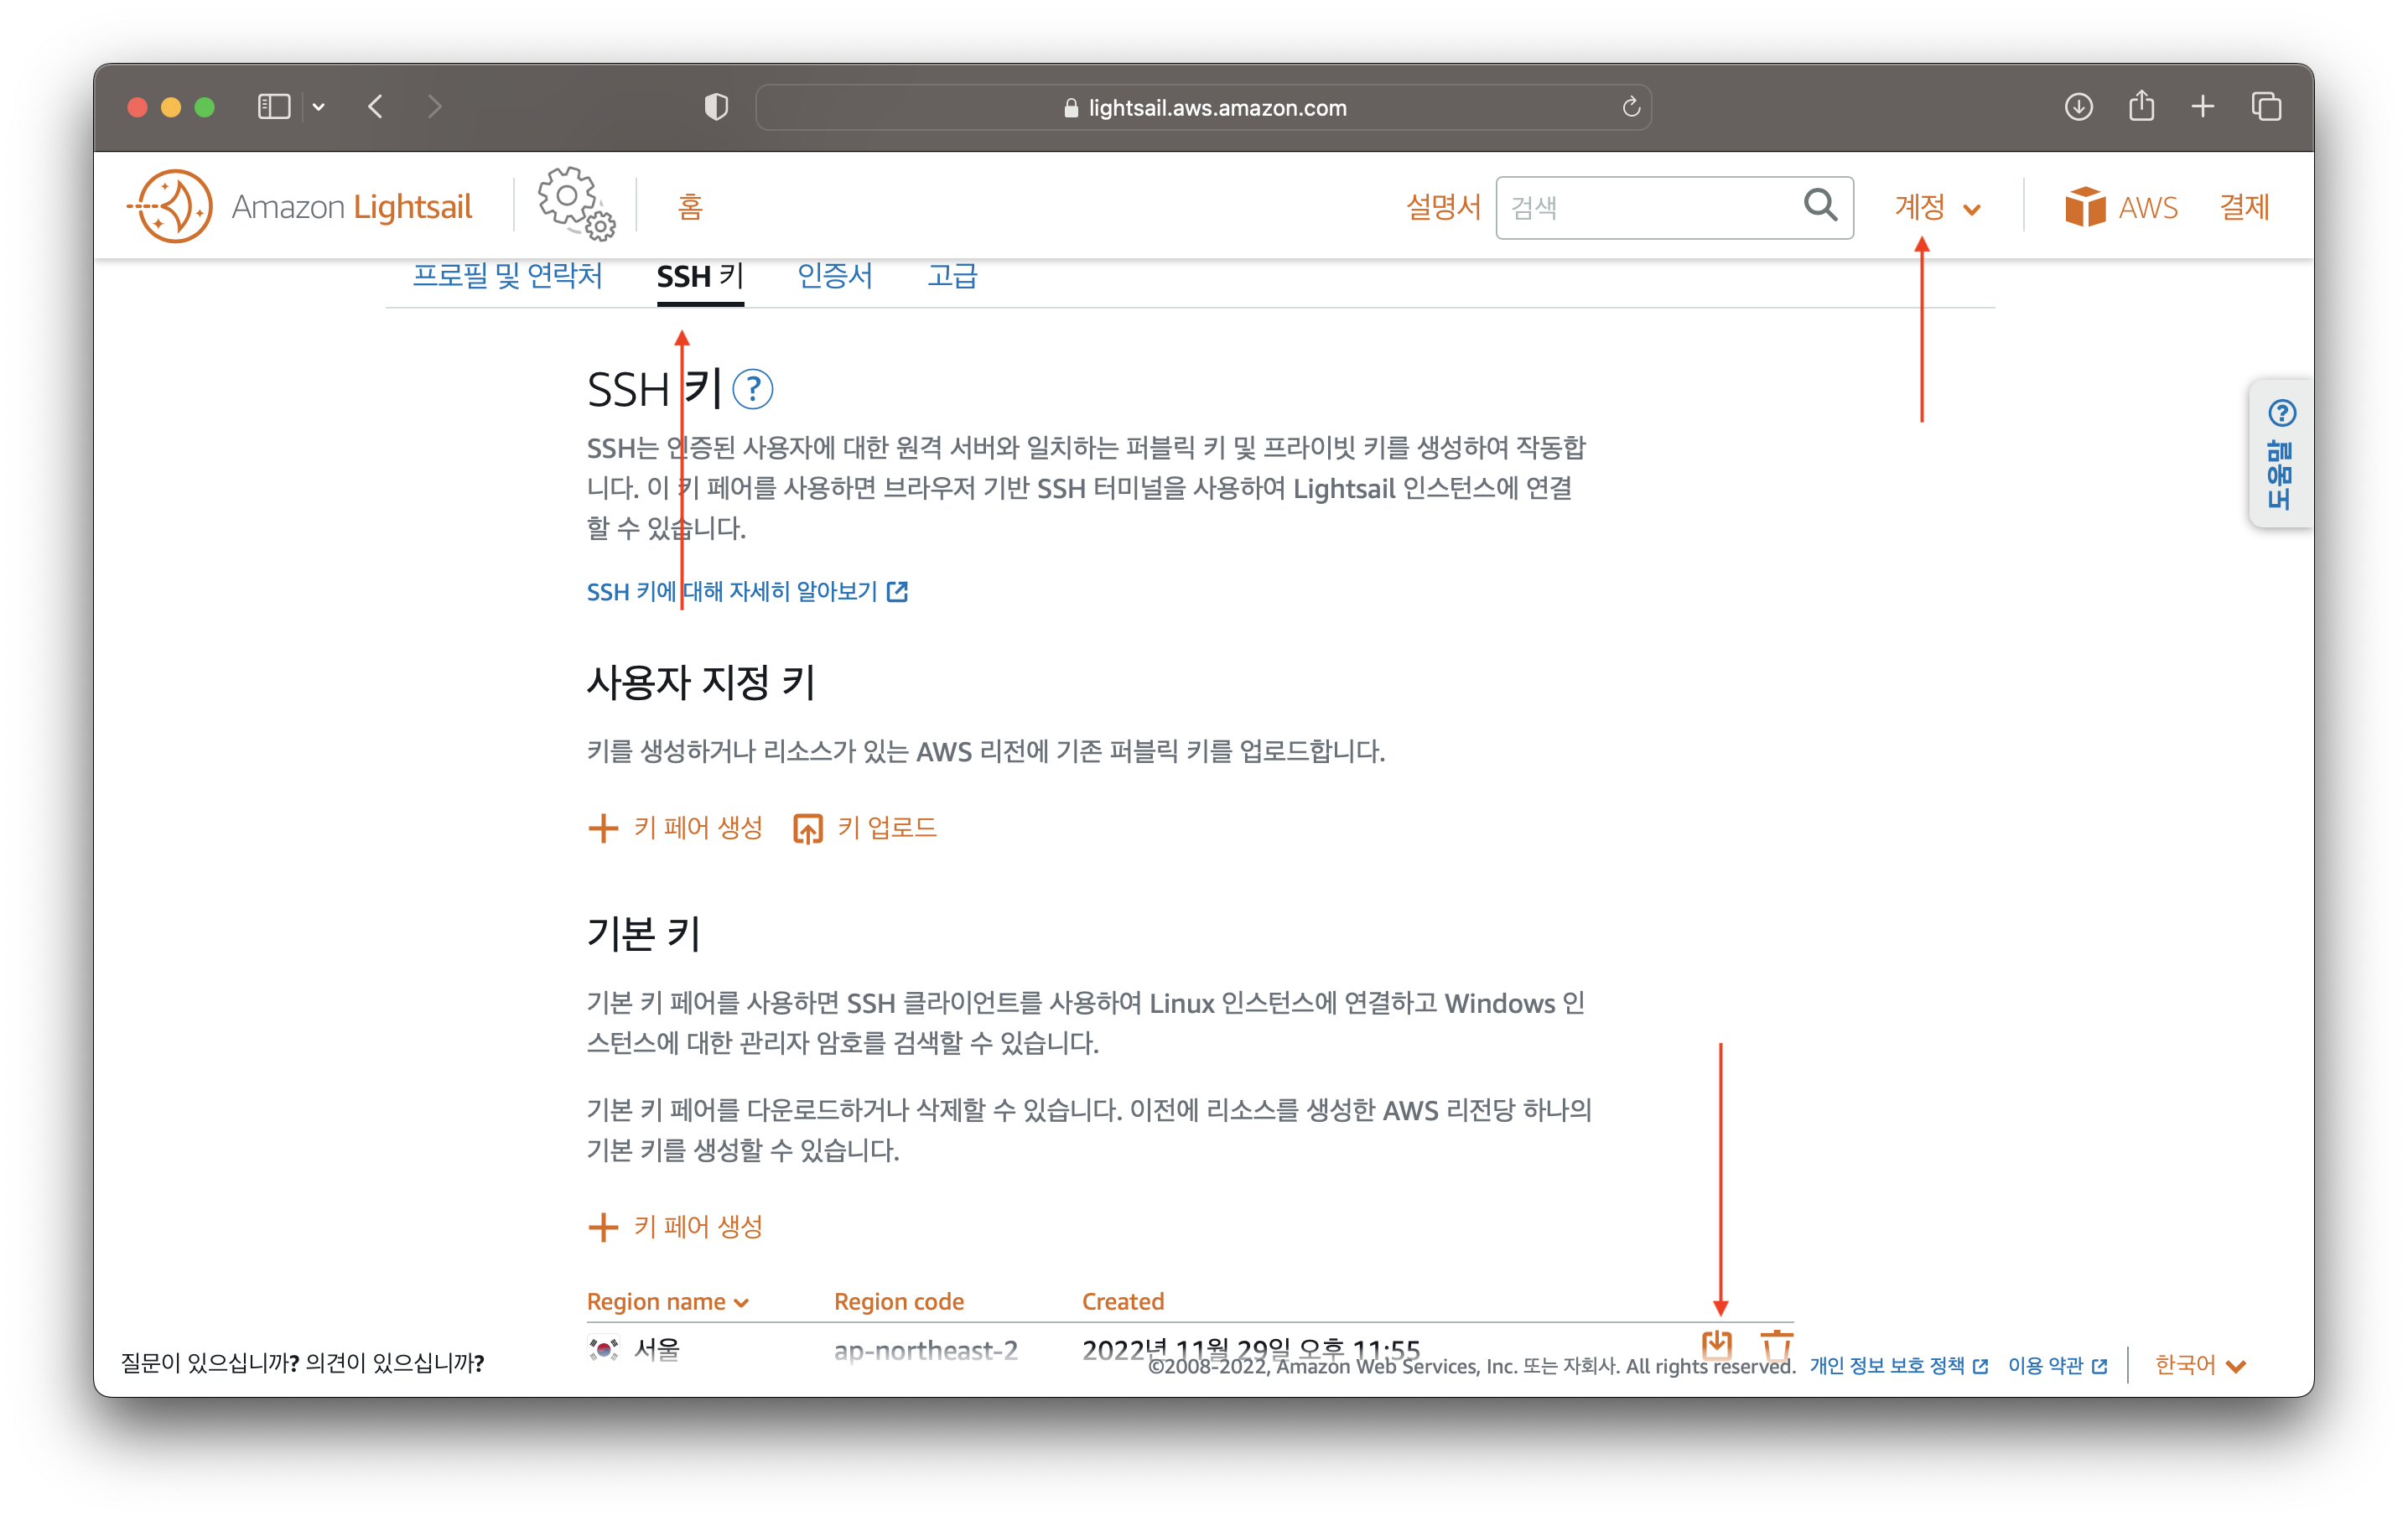The height and width of the screenshot is (1521, 2408).
Task: Reload the page in the address bar
Action: 1630,107
